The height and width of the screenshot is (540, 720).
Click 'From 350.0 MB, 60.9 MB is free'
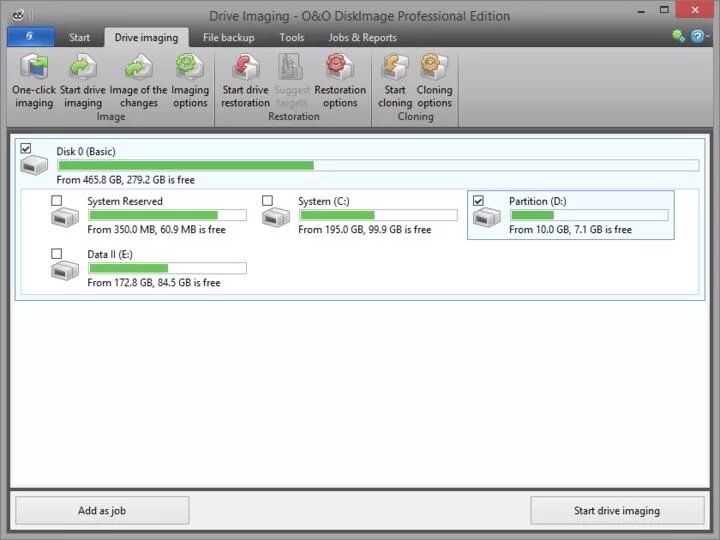pos(156,230)
